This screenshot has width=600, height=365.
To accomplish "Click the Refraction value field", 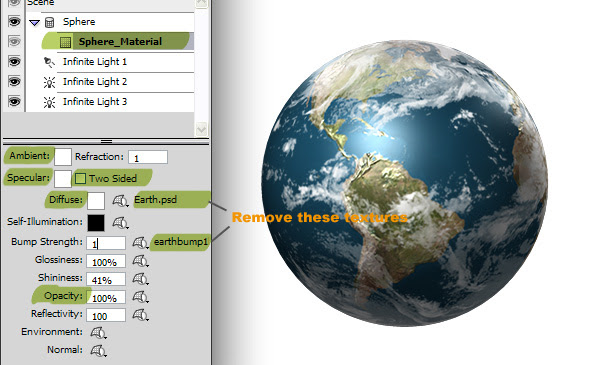I will [148, 157].
